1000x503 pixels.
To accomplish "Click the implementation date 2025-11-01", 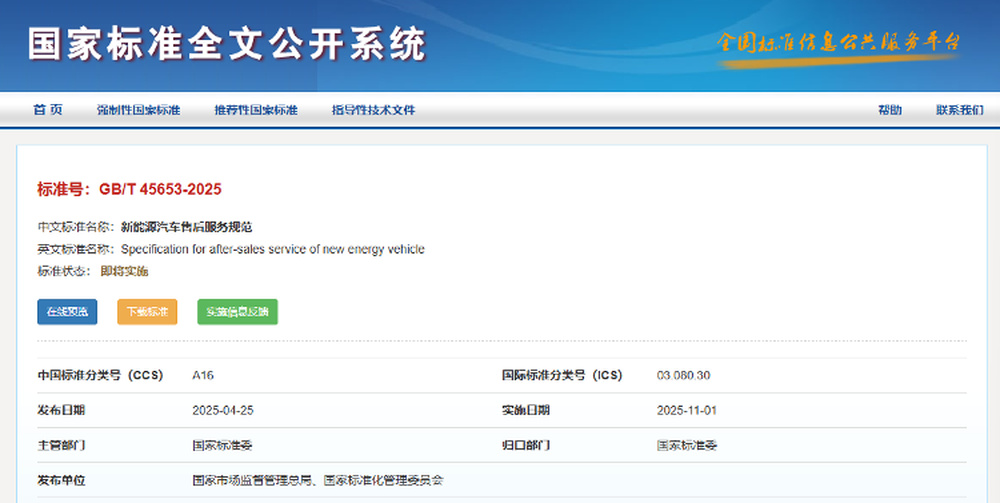I will tap(686, 410).
